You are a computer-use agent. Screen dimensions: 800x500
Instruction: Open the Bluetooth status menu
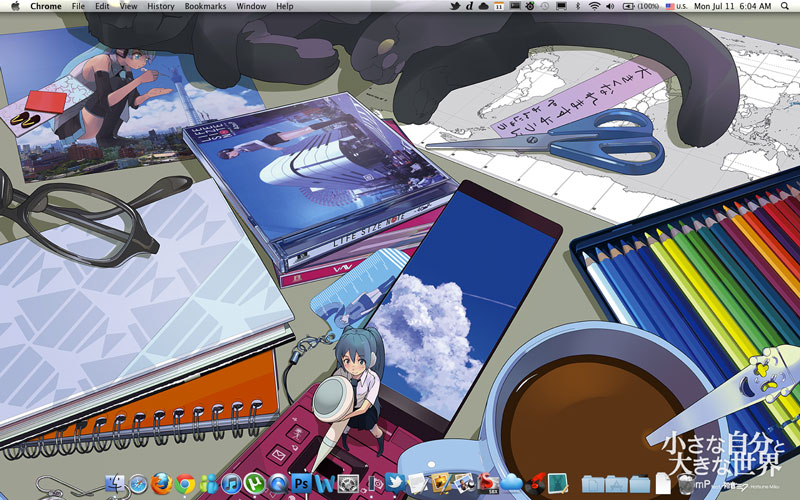(578, 6)
